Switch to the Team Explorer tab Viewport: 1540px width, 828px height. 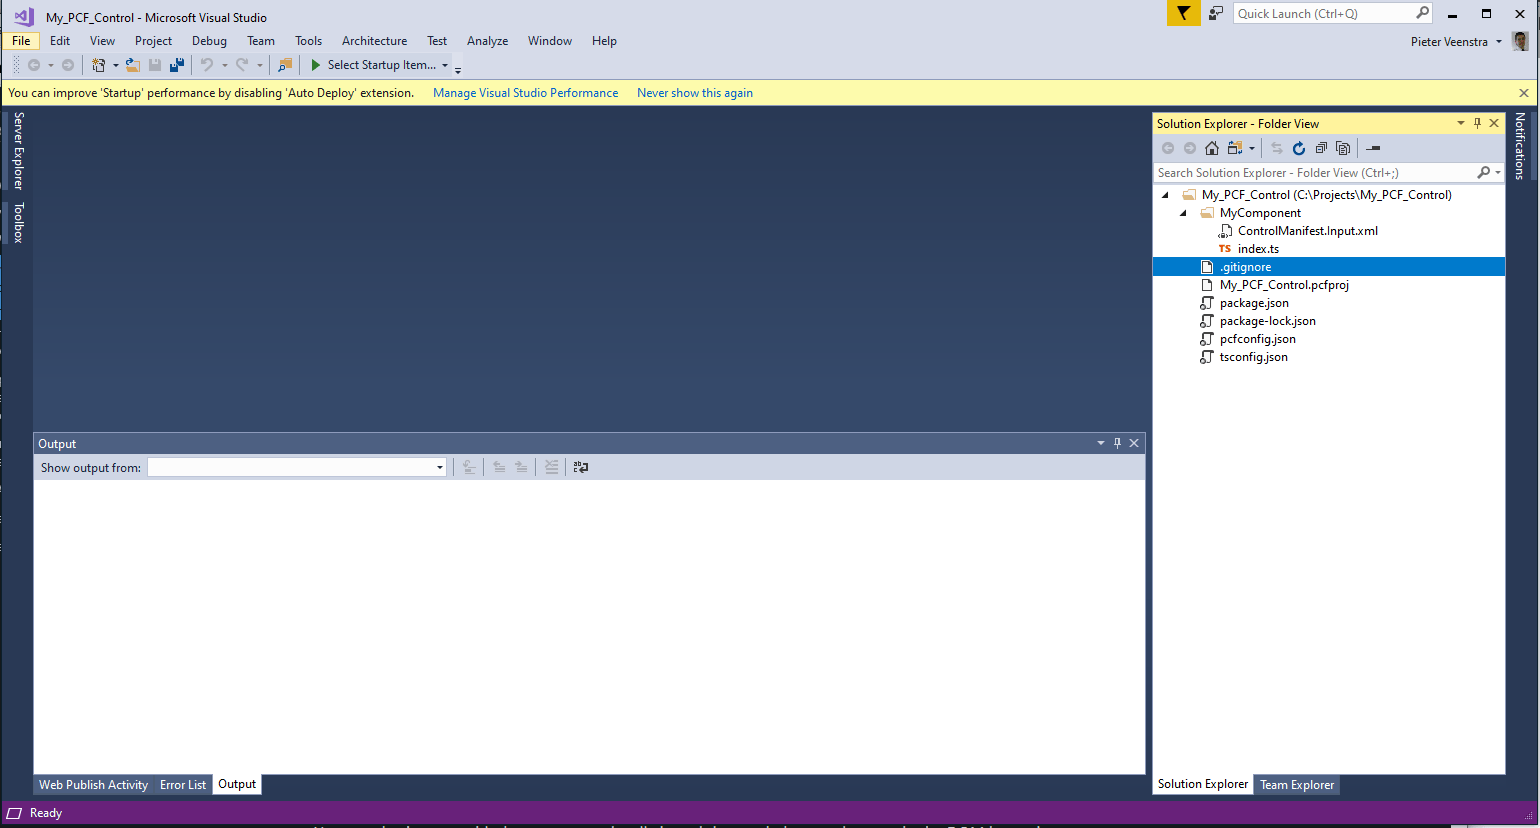pos(1297,785)
